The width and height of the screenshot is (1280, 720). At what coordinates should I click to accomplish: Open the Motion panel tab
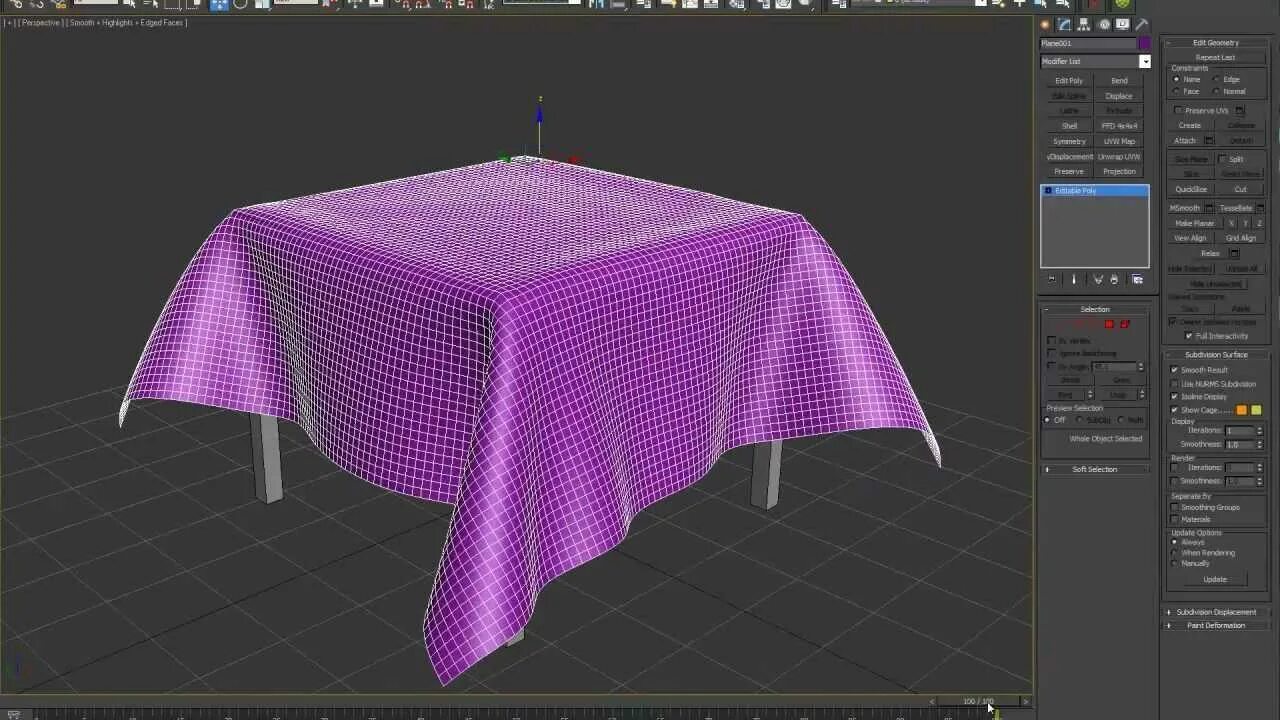pyautogui.click(x=1104, y=24)
